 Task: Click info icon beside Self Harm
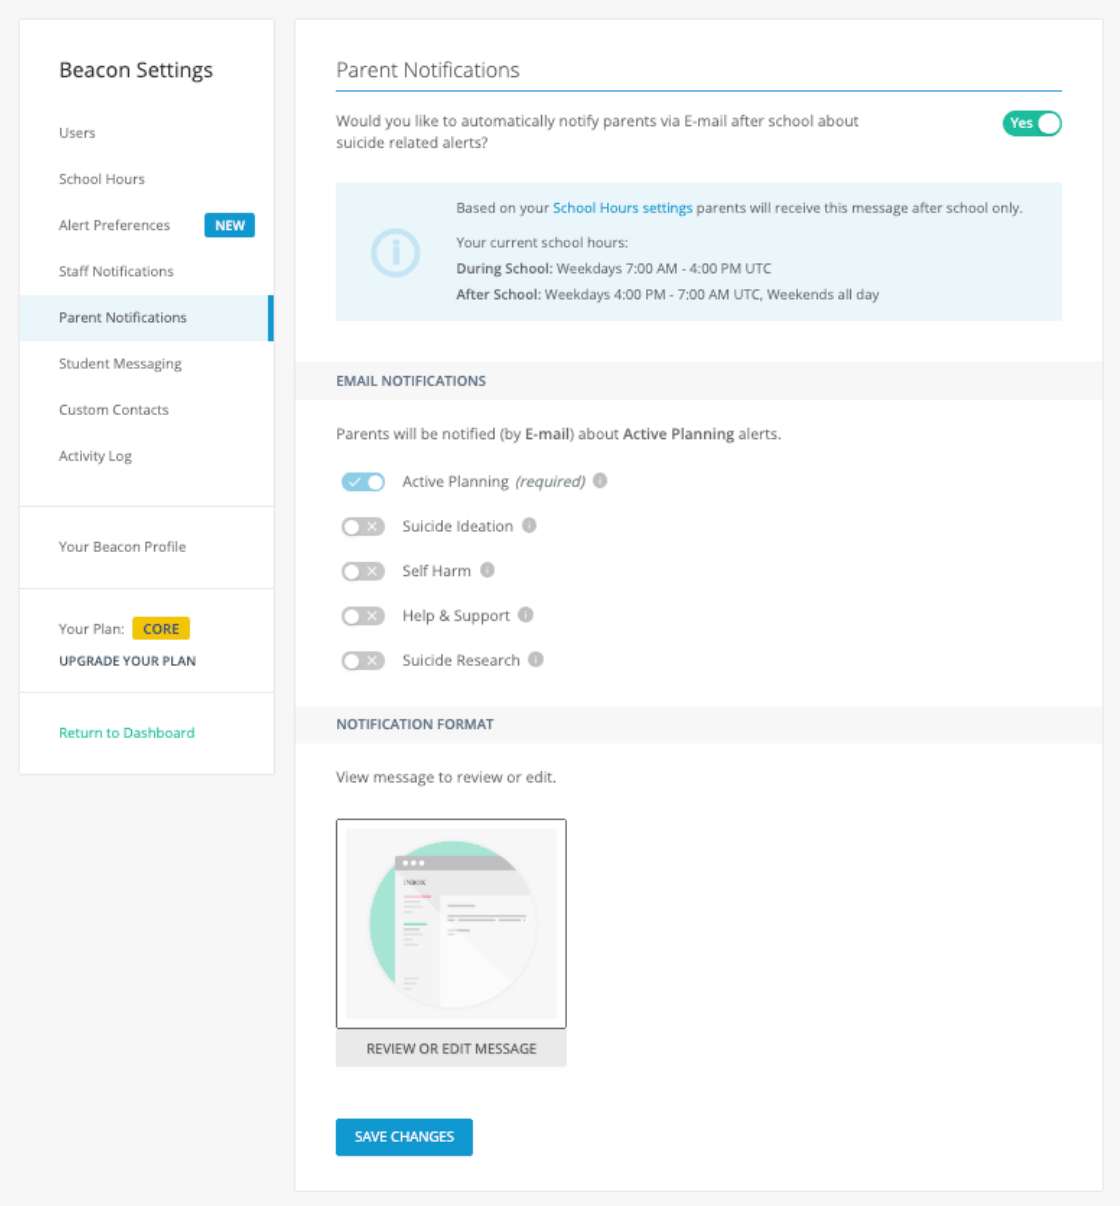point(487,570)
